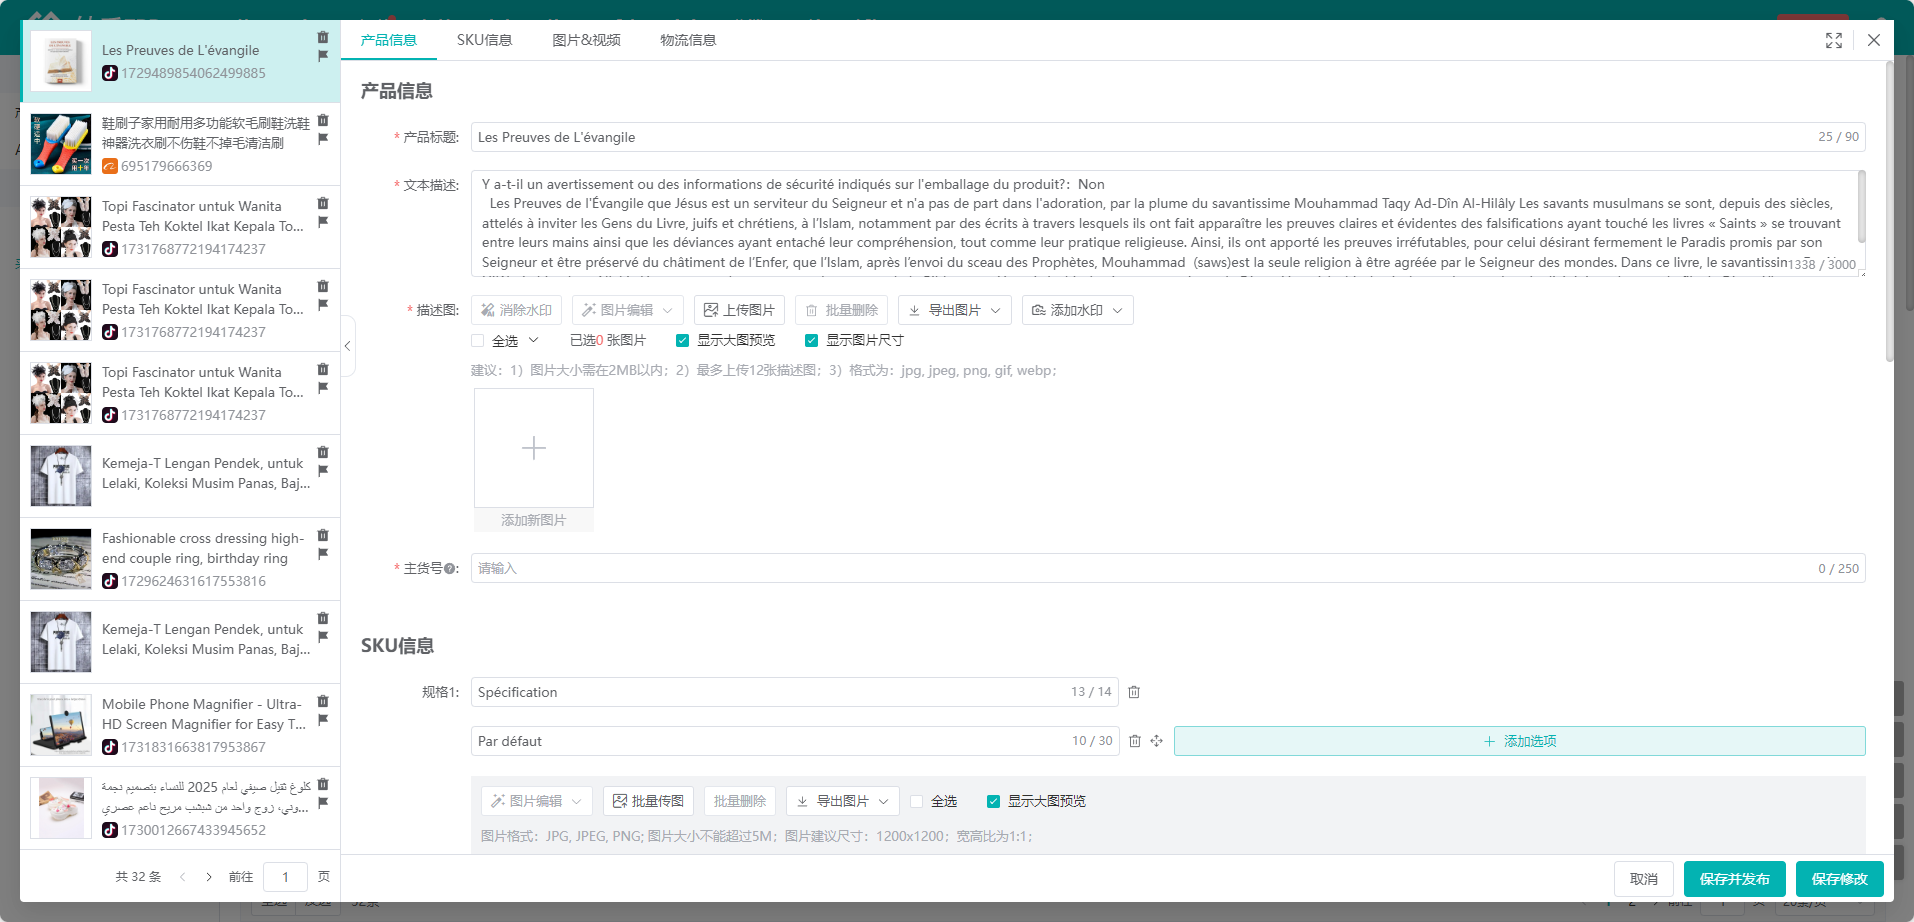Click the 保存修改 button
This screenshot has height=922, width=1914.
point(1840,879)
